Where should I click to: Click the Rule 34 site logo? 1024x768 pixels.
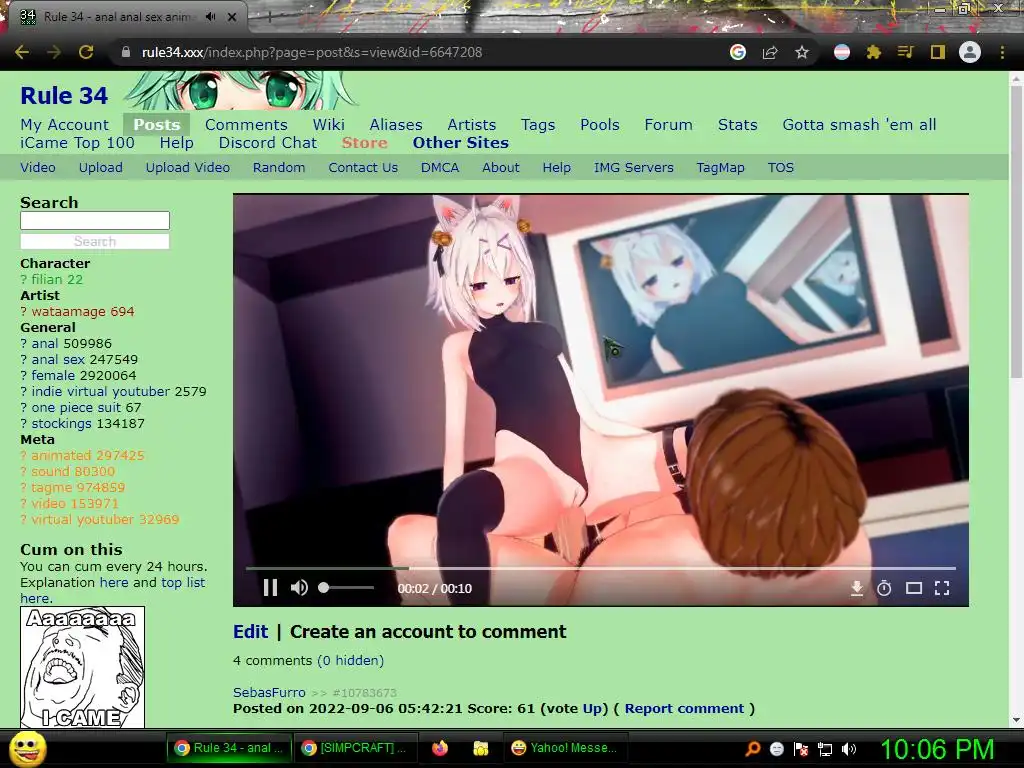64,95
